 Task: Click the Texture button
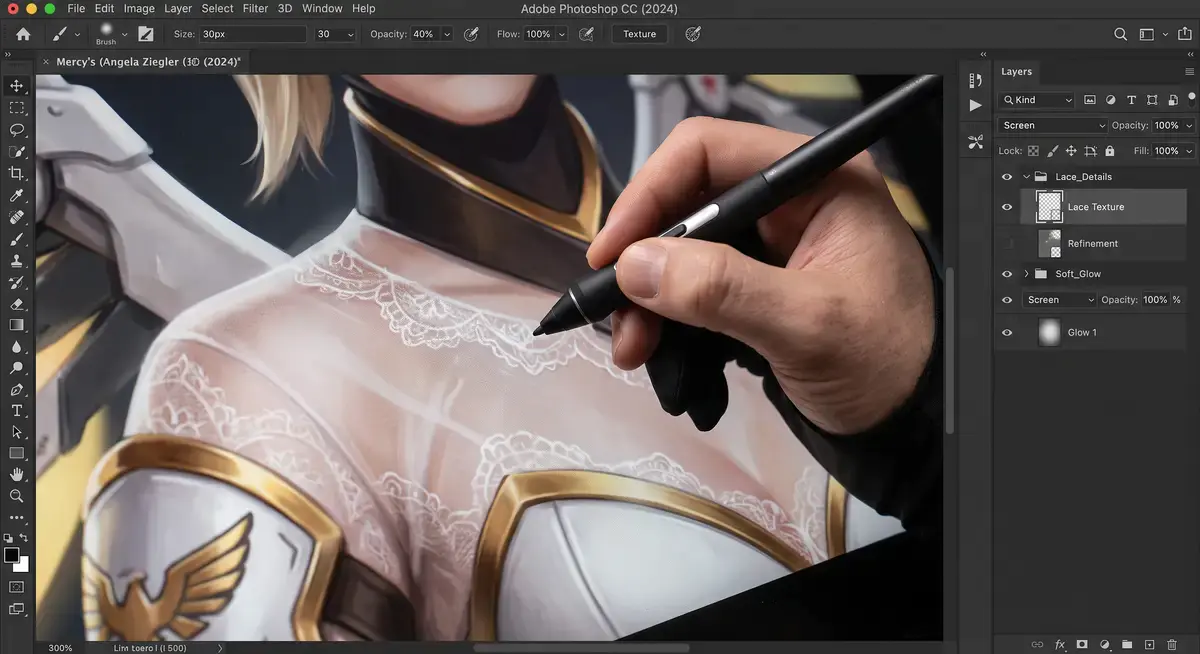pos(640,34)
